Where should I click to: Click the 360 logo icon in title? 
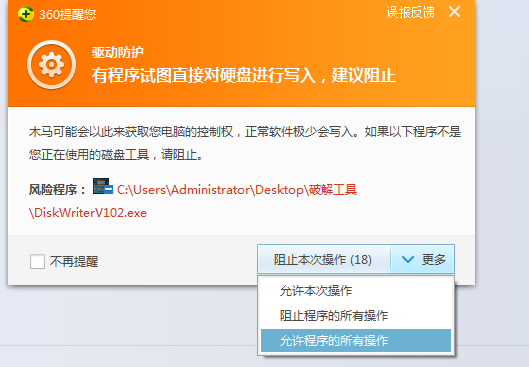click(x=26, y=14)
